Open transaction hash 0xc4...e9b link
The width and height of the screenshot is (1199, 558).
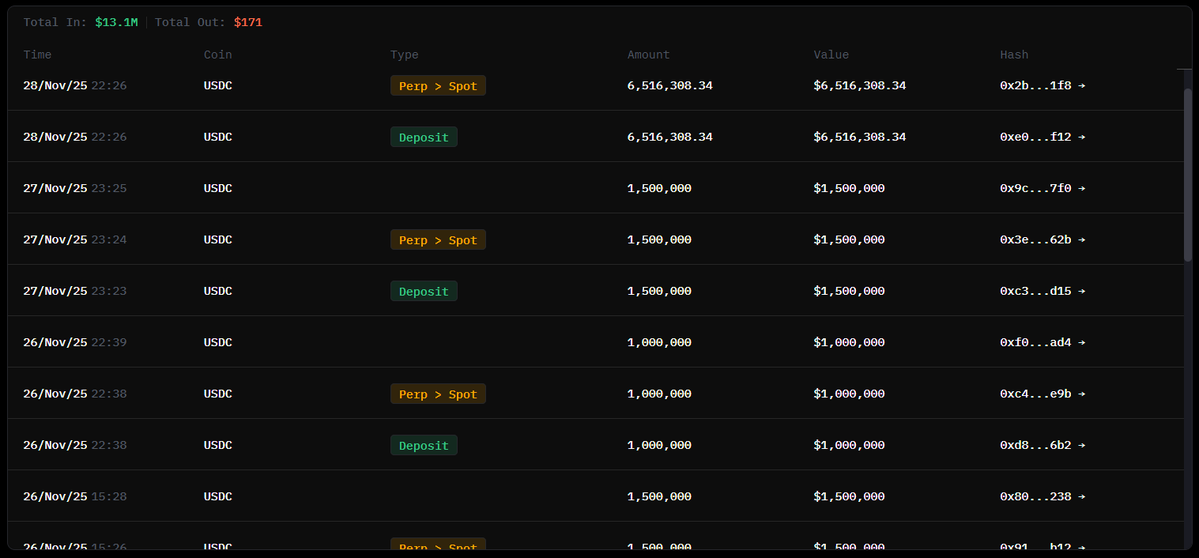(1042, 394)
